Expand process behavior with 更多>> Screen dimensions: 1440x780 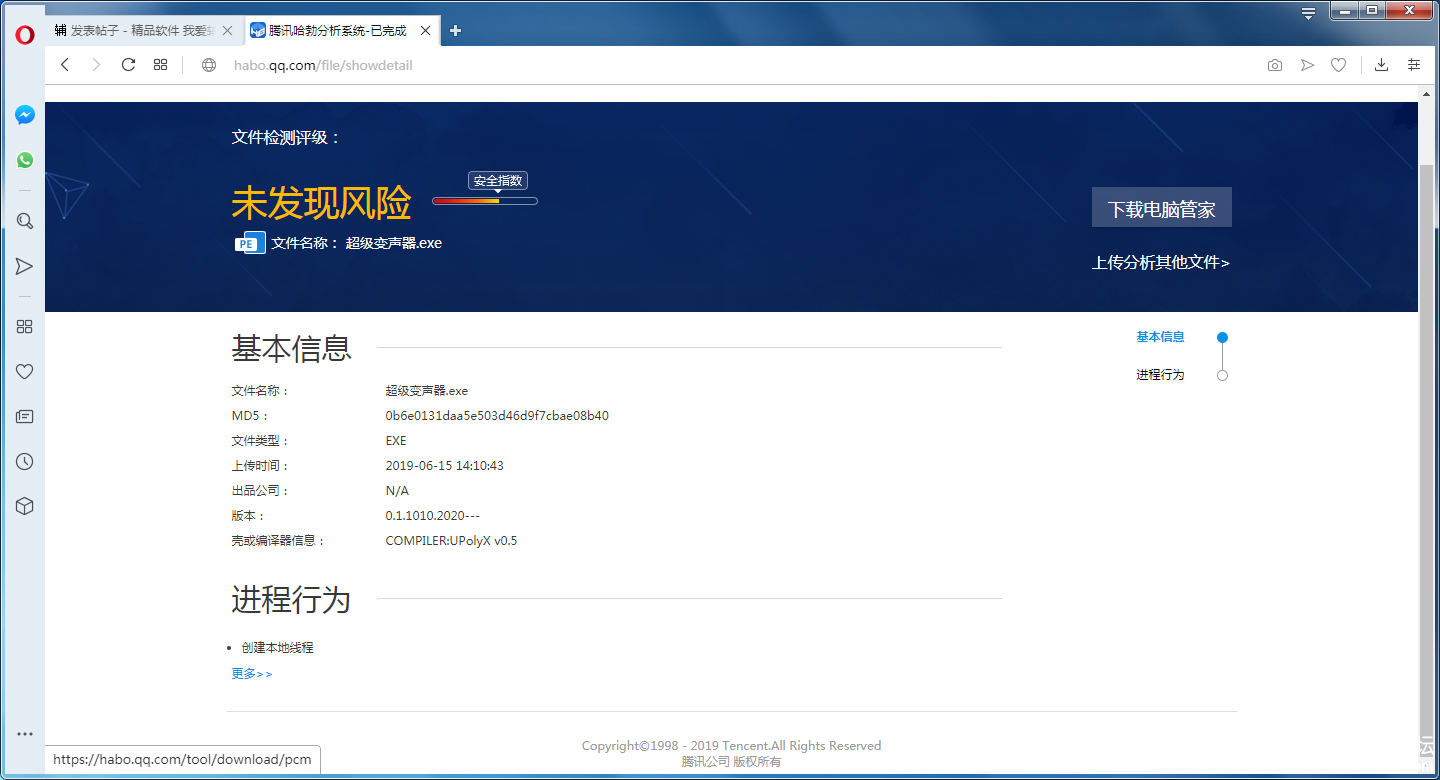coord(252,674)
